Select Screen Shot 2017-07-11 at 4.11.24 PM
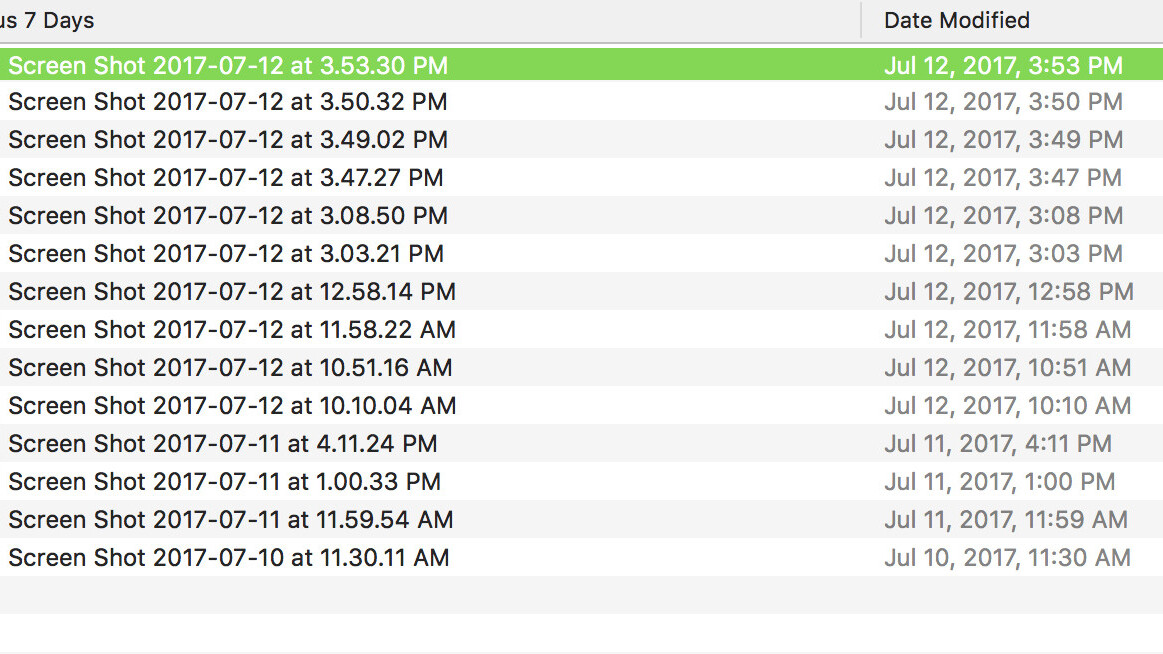The width and height of the screenshot is (1163, 654). point(223,444)
